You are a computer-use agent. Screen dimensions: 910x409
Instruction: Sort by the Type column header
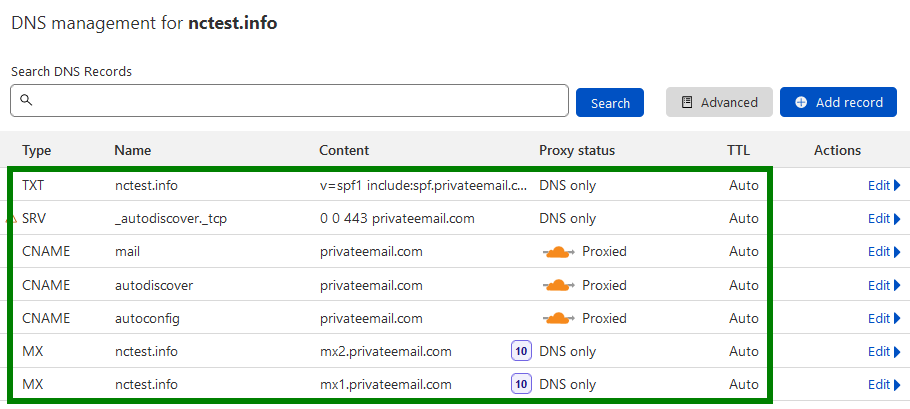pos(37,151)
